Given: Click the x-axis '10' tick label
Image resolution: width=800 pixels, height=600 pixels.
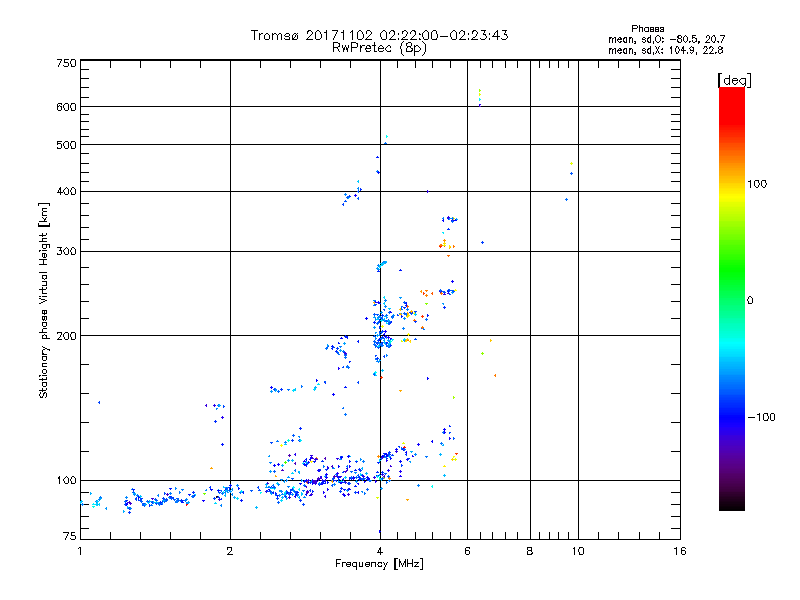Looking at the screenshot, I should [578, 551].
